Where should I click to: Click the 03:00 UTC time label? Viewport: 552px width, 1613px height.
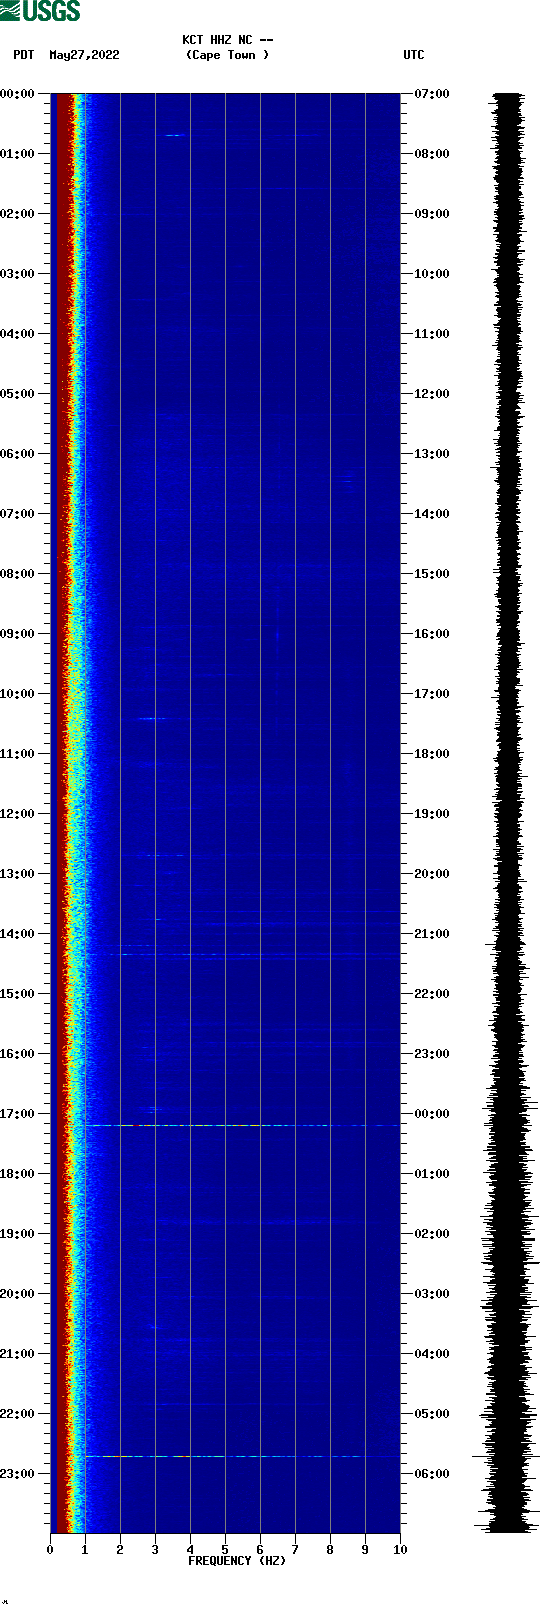tap(432, 1294)
